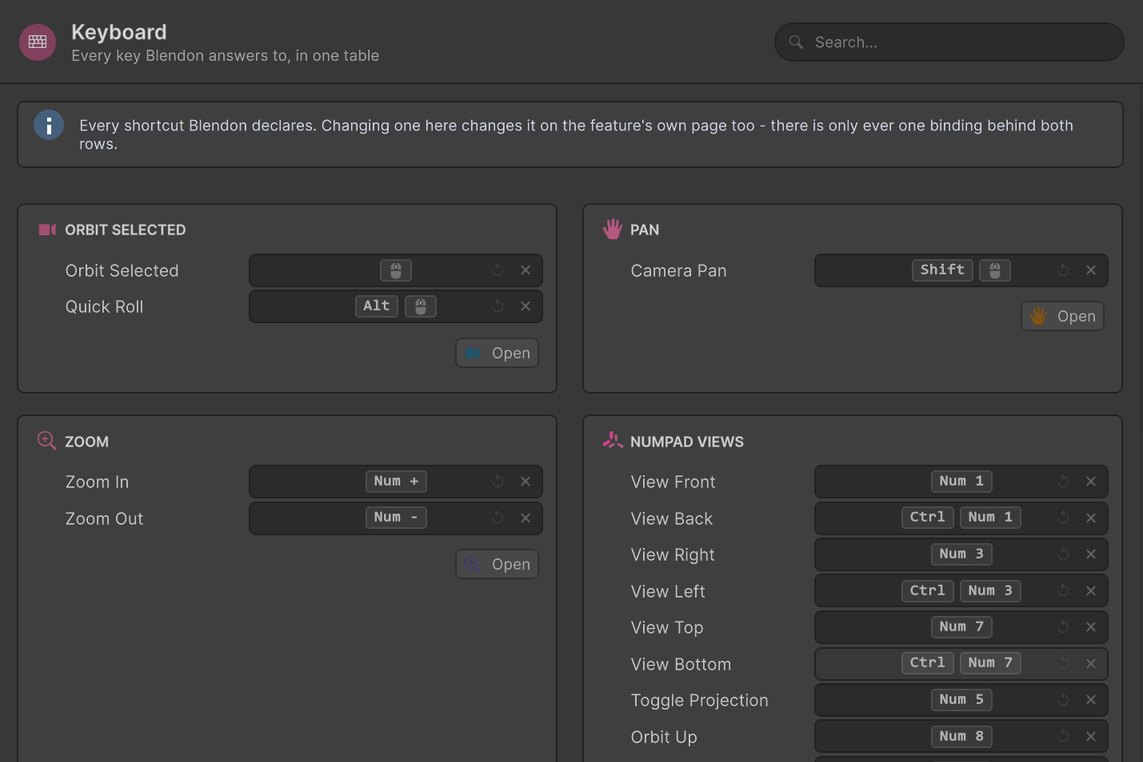Edit the View Back Ctrl Num 1 binding
Screen dimensions: 1143x762
961,518
